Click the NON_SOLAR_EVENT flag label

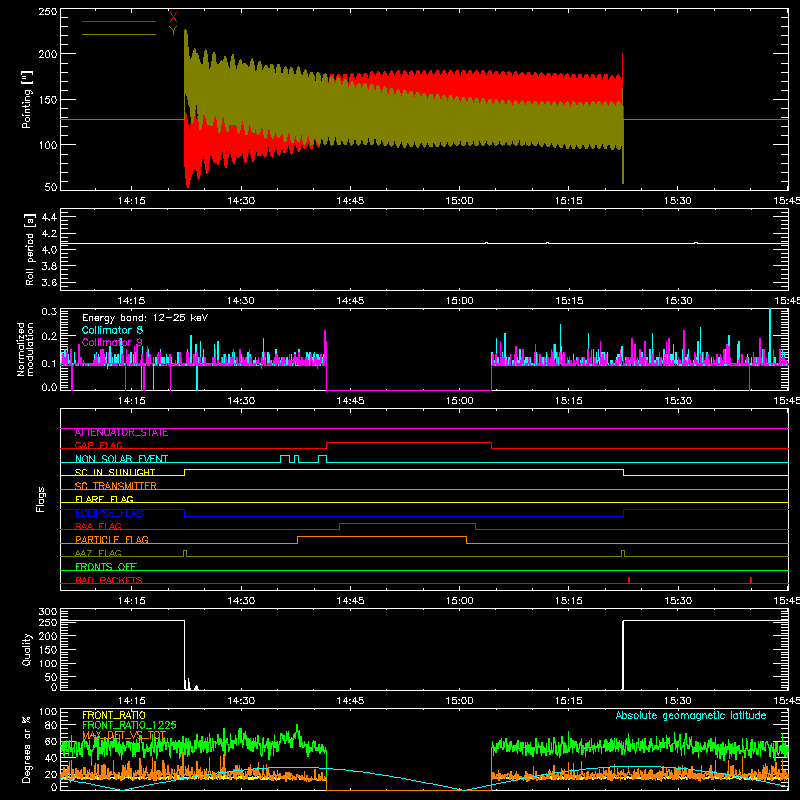coord(121,459)
